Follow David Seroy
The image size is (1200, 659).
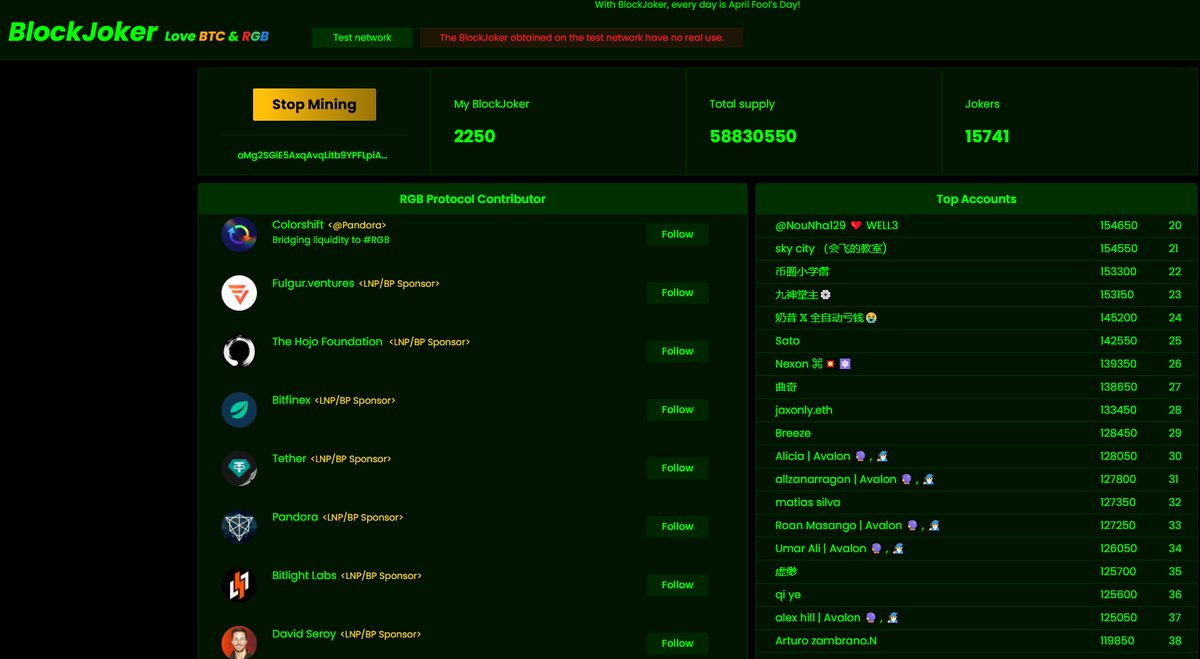pyautogui.click(x=677, y=643)
